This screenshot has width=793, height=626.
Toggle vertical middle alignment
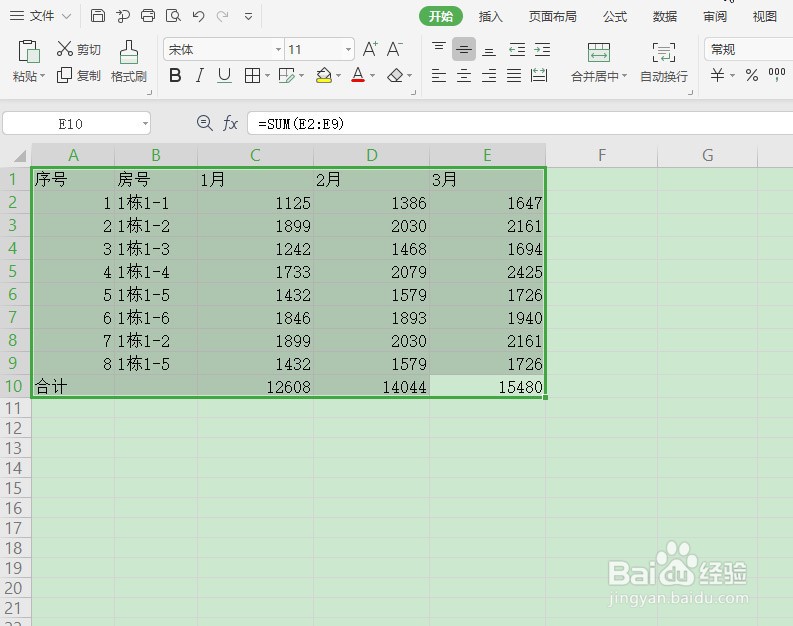pyautogui.click(x=464, y=49)
